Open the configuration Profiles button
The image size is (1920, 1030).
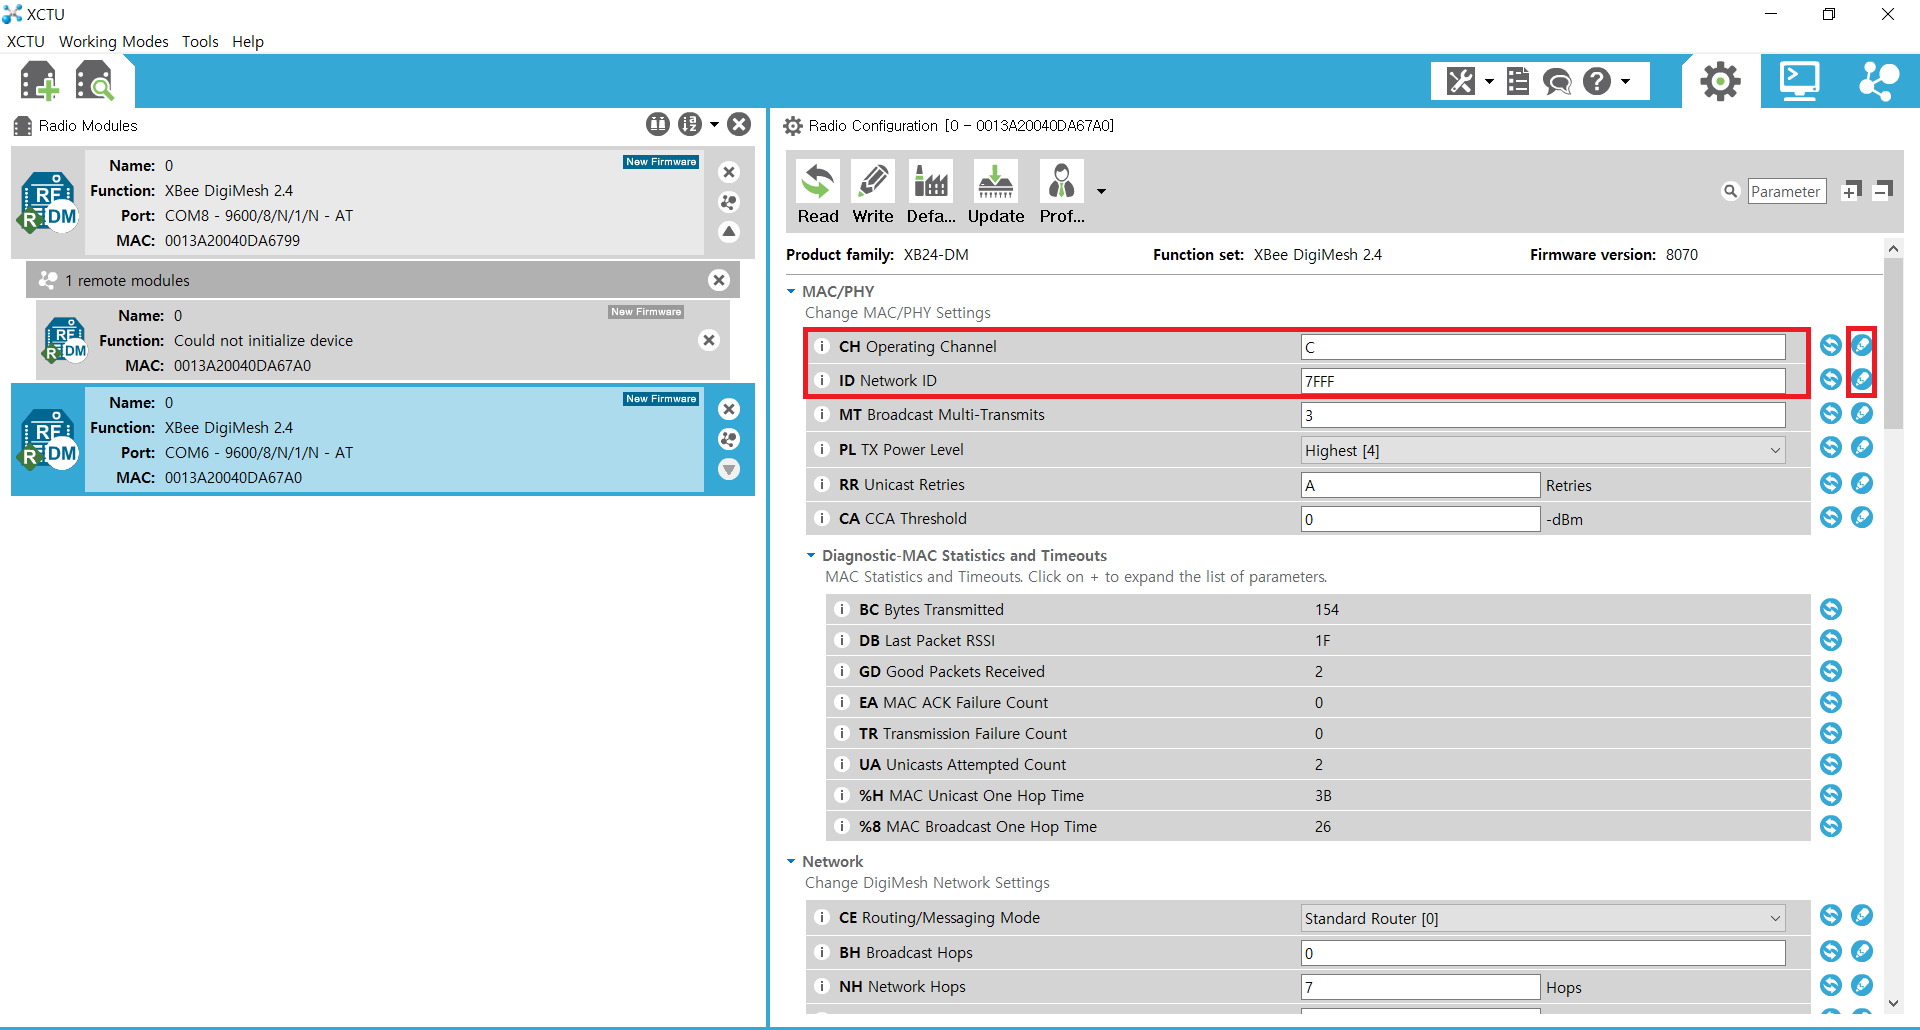1062,193
